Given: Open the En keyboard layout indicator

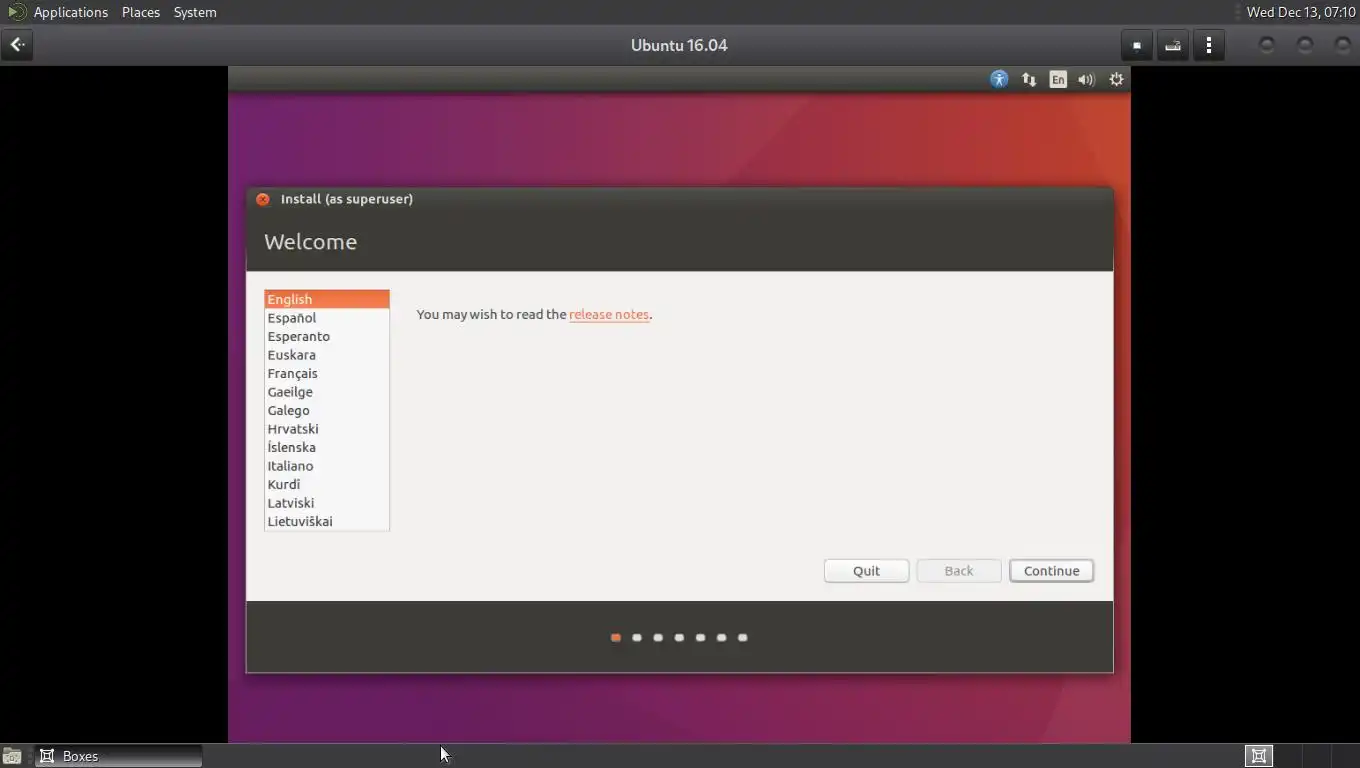Looking at the screenshot, I should pos(1058,79).
